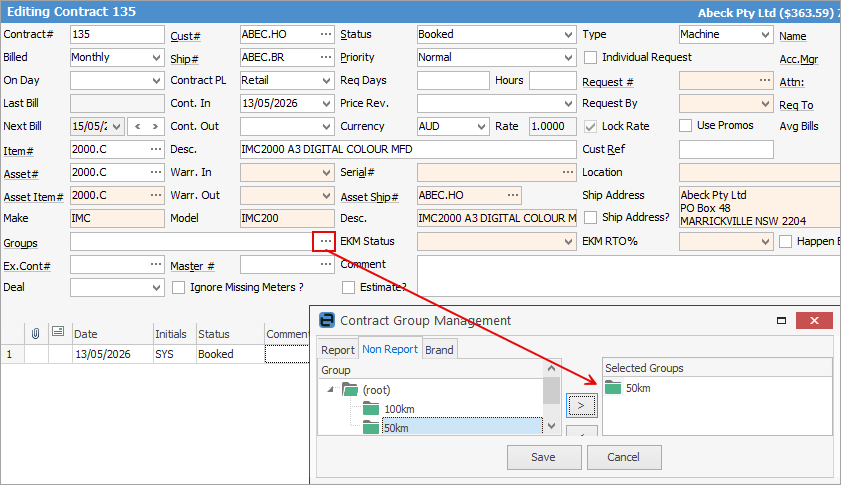The height and width of the screenshot is (485, 841).
Task: Toggle Lock Rate checkbox
Action: [x=590, y=127]
